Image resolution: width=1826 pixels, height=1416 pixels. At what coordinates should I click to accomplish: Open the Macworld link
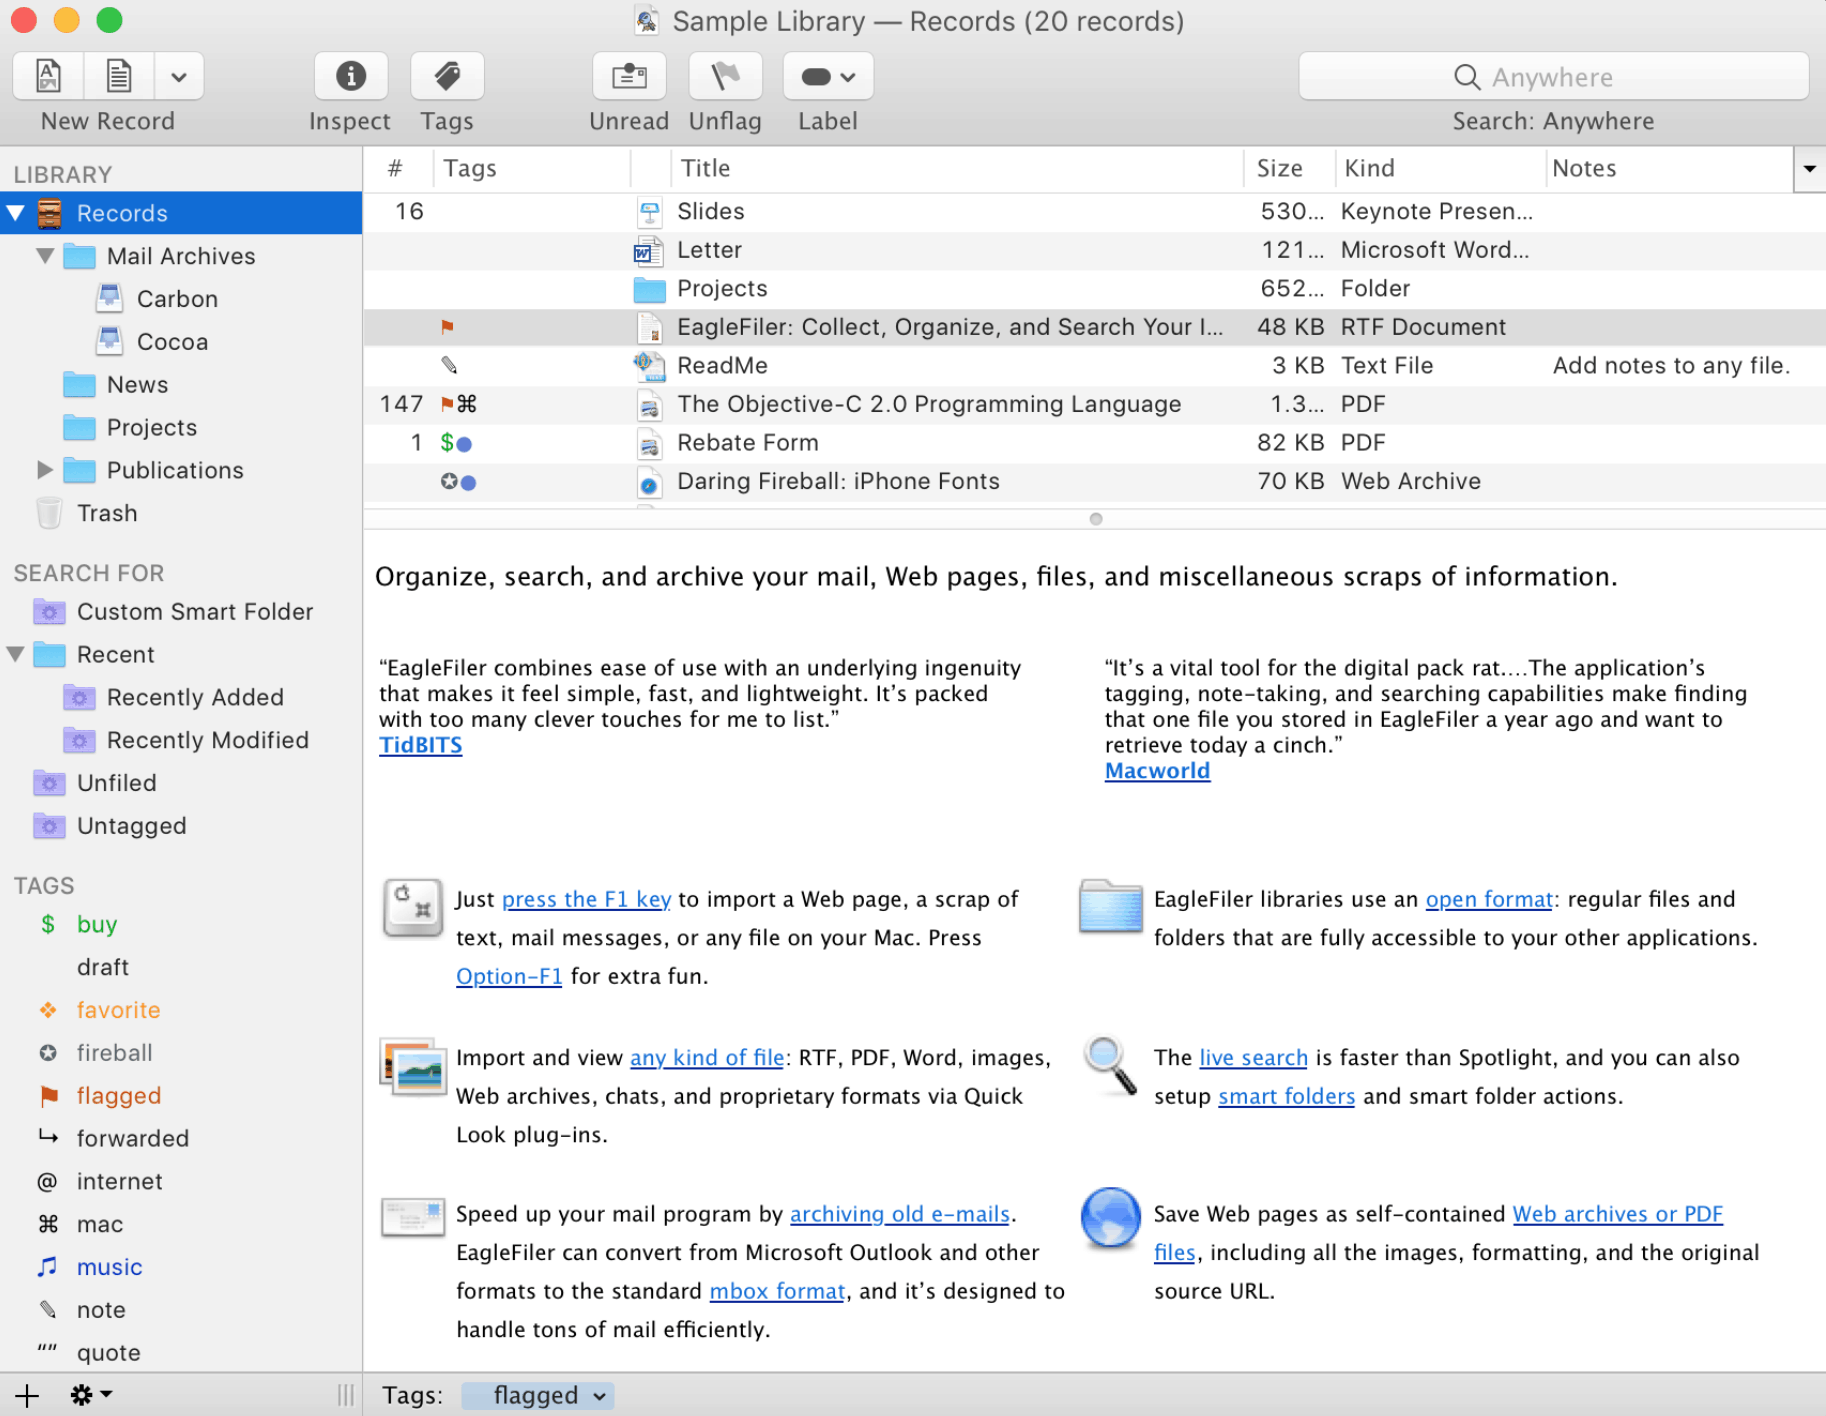pos(1157,771)
